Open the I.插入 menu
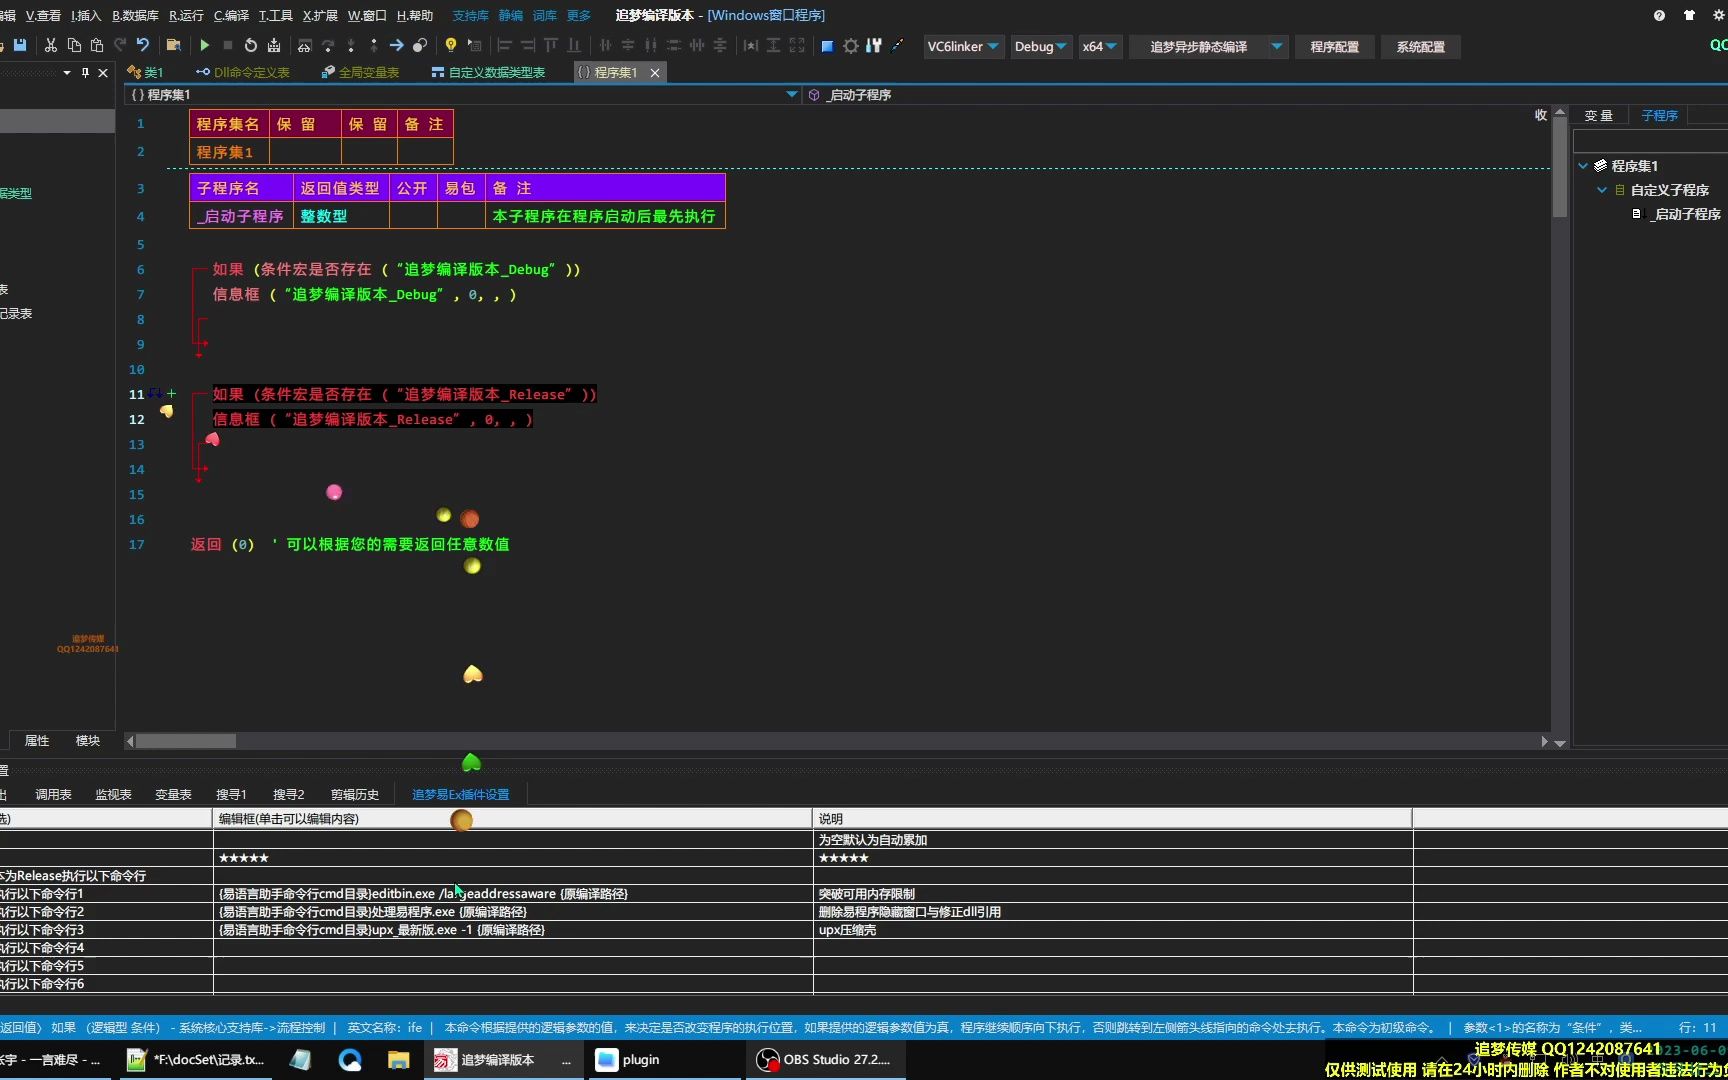Viewport: 1728px width, 1080px height. click(86, 15)
